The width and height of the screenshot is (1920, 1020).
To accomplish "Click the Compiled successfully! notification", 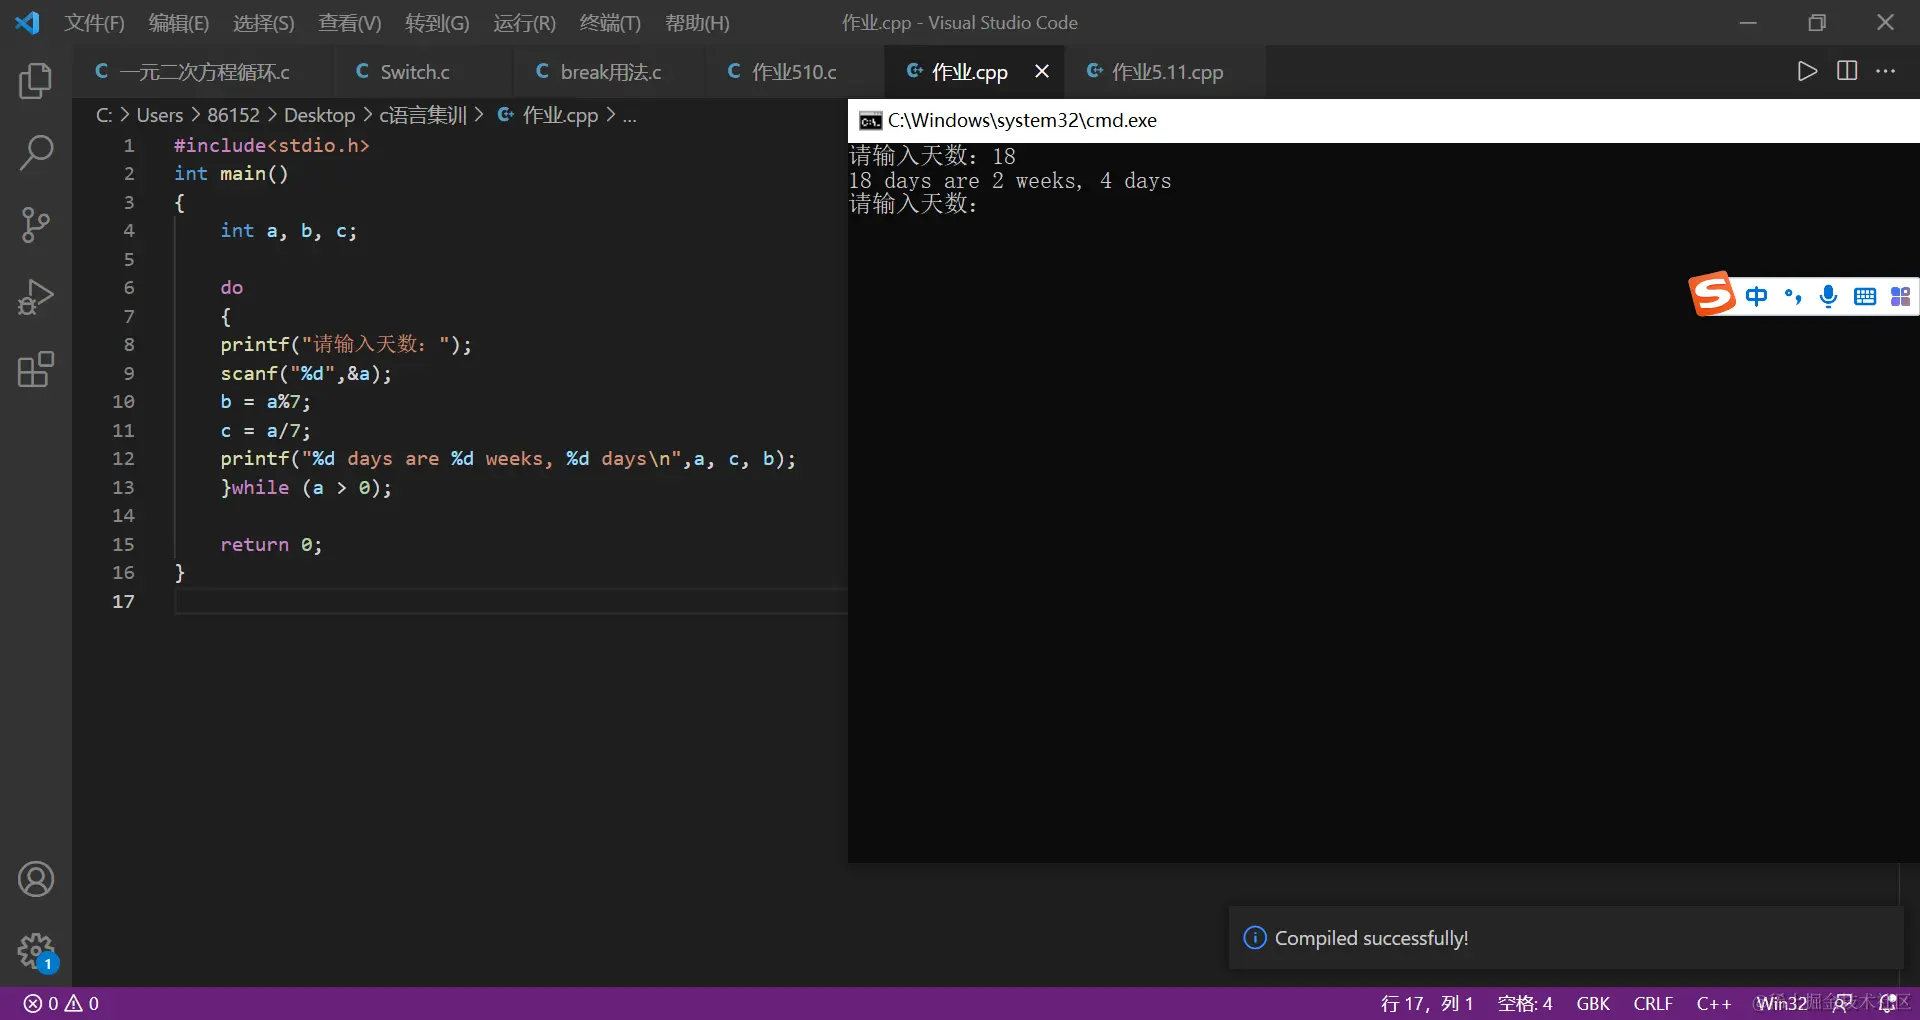I will (x=1565, y=938).
